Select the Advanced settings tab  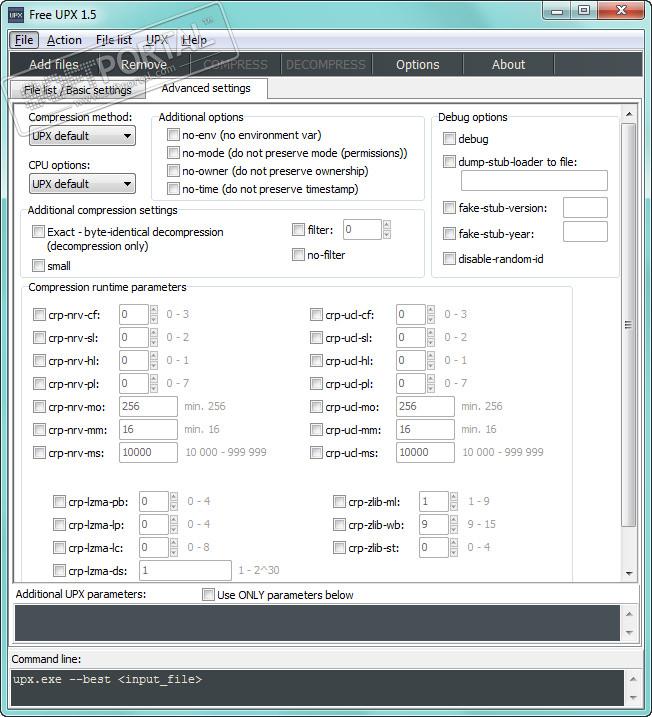click(206, 88)
